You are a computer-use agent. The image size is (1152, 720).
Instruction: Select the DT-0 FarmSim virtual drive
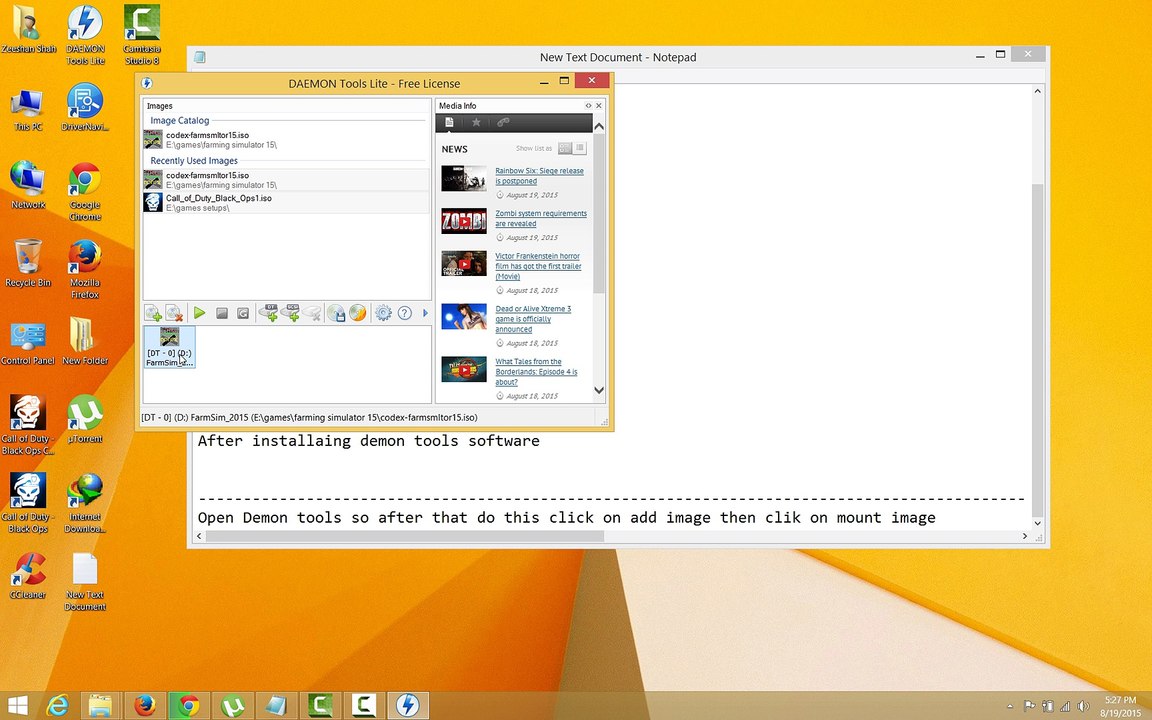click(169, 347)
